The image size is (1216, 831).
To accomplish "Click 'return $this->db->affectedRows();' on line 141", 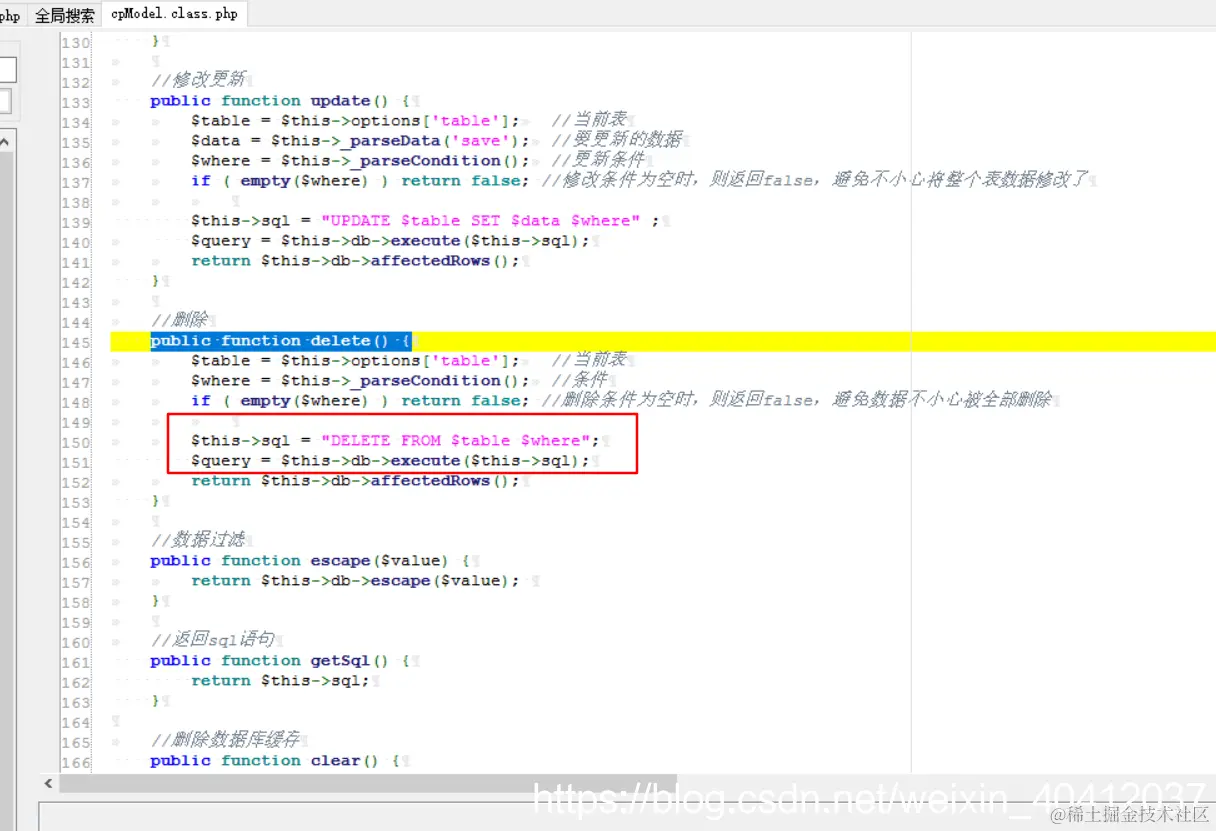I will click(x=356, y=261).
